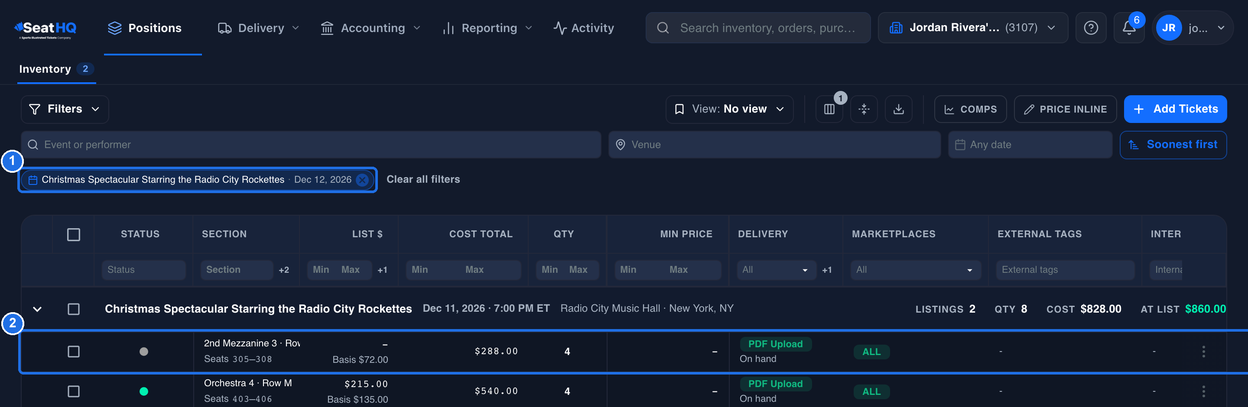Click the $215.00 list price cell

pos(366,384)
